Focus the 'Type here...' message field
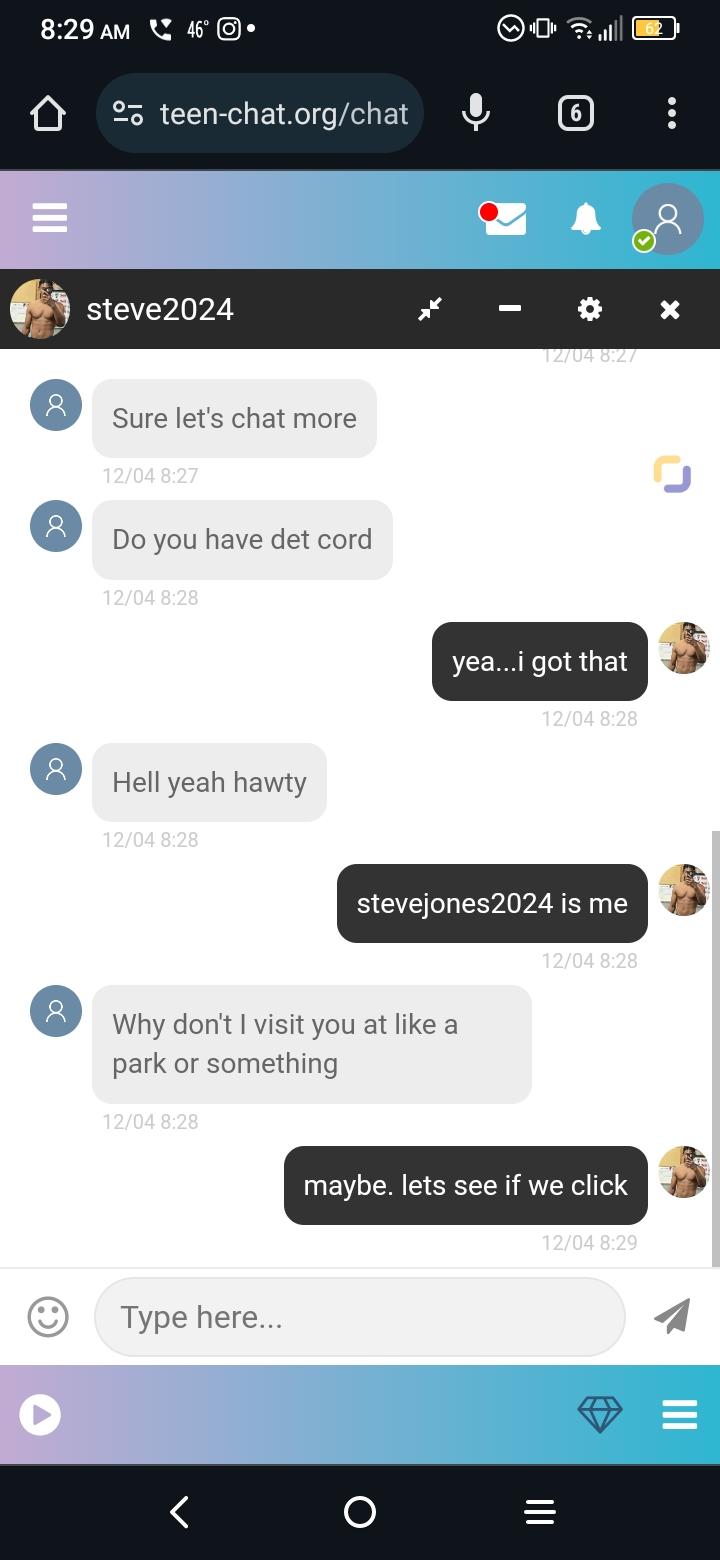Screen dimensions: 720x1560 (x=360, y=1317)
